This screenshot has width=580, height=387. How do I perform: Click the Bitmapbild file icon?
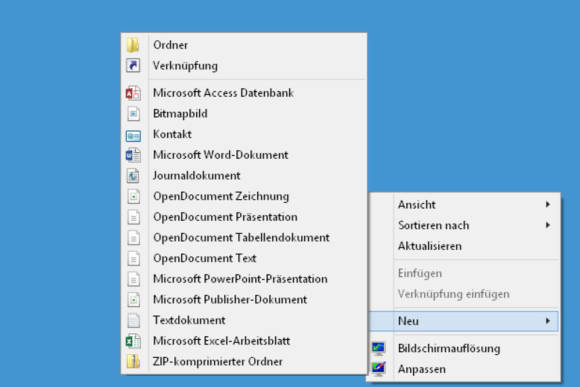point(134,114)
